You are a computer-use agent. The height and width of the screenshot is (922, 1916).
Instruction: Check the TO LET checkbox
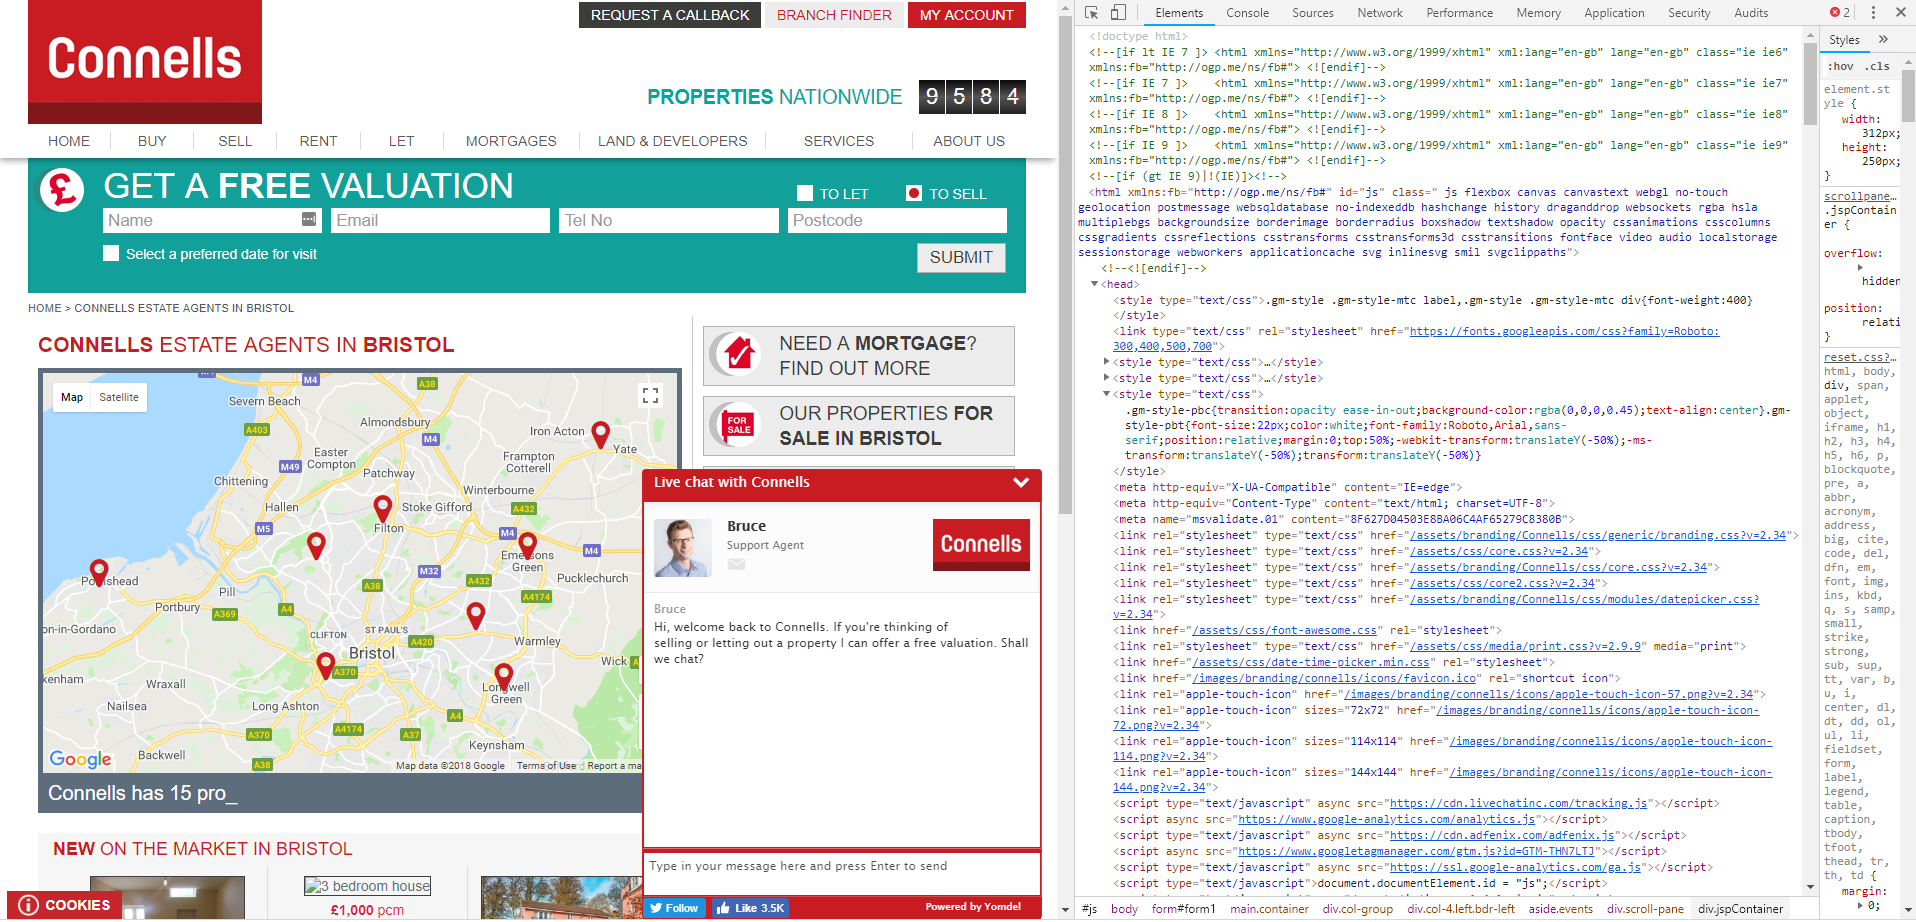click(x=805, y=193)
